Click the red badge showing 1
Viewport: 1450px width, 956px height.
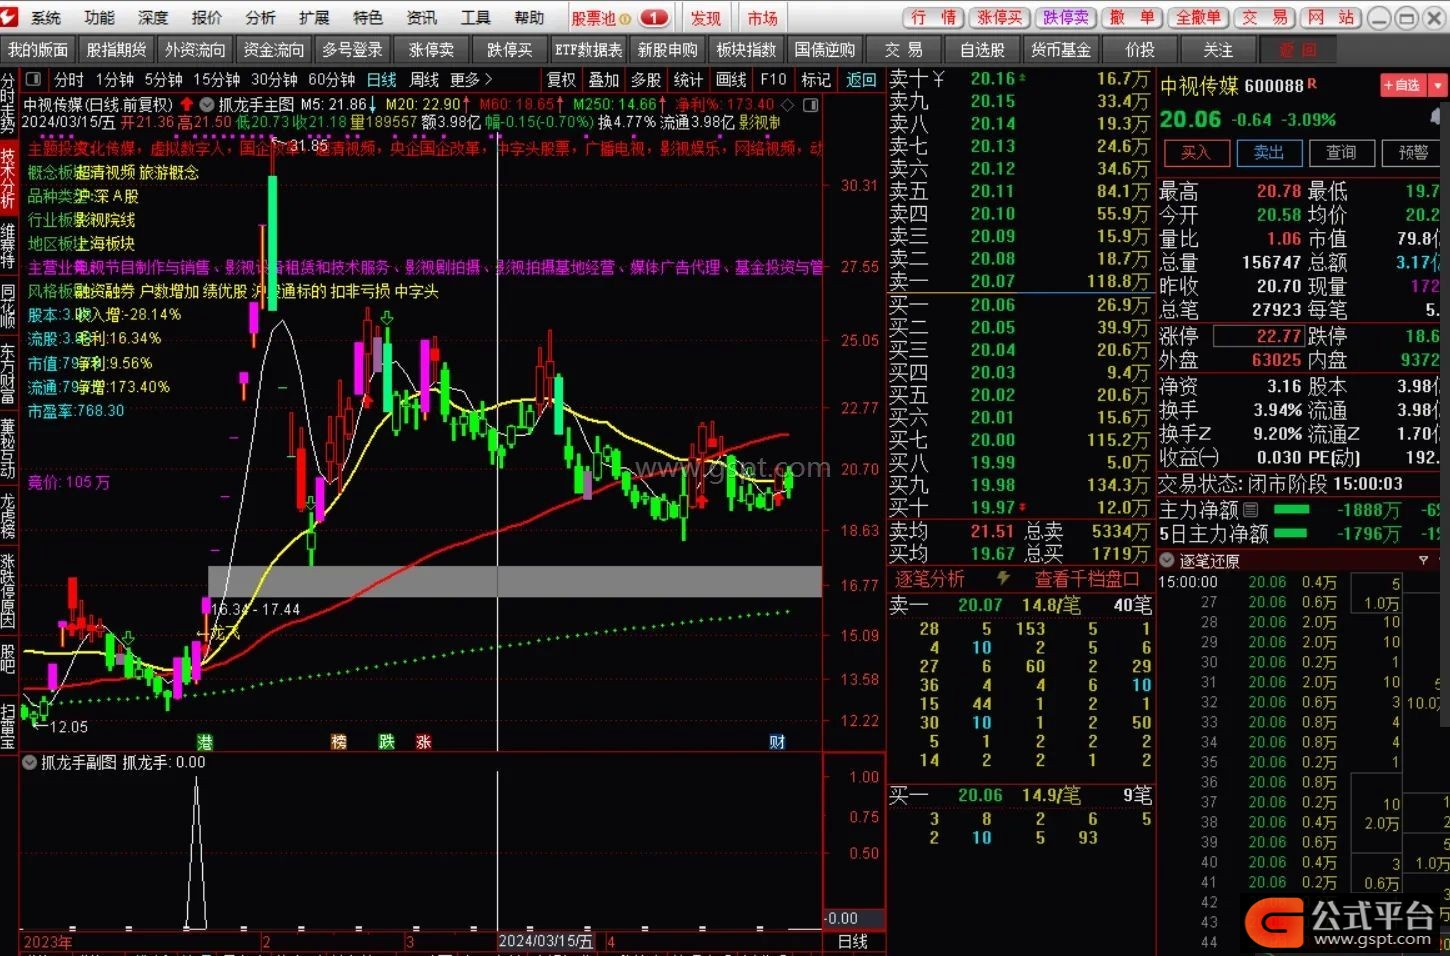[654, 18]
